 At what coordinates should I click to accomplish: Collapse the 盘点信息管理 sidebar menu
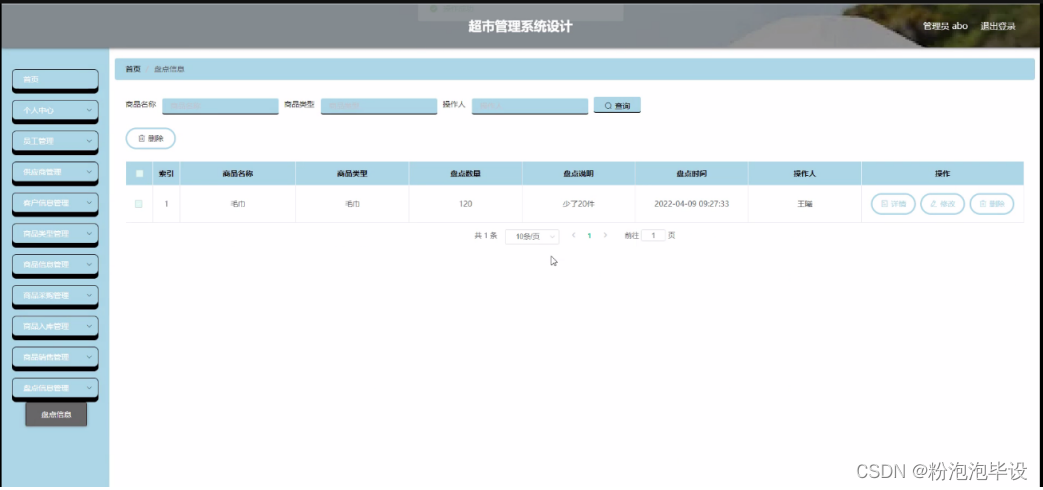point(55,388)
